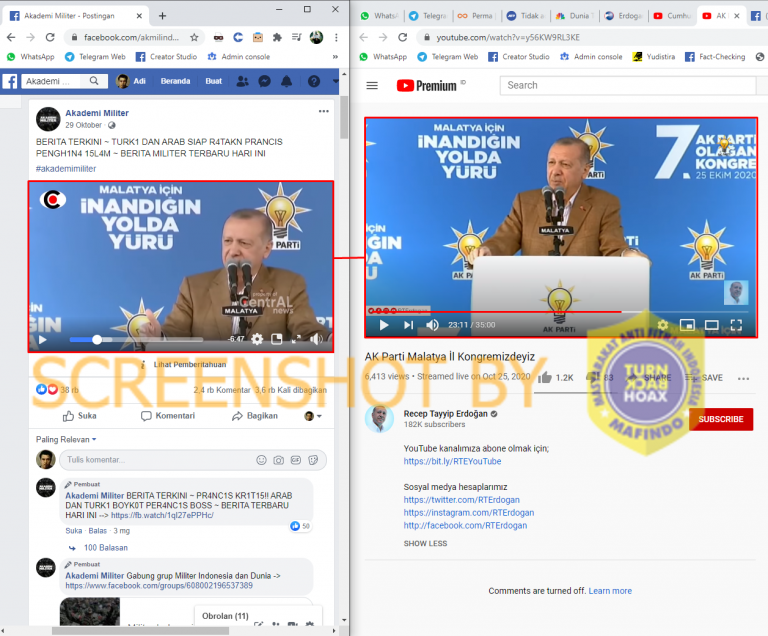Open the fb.watch link in first comment
This screenshot has height=636, width=768.
click(162, 515)
